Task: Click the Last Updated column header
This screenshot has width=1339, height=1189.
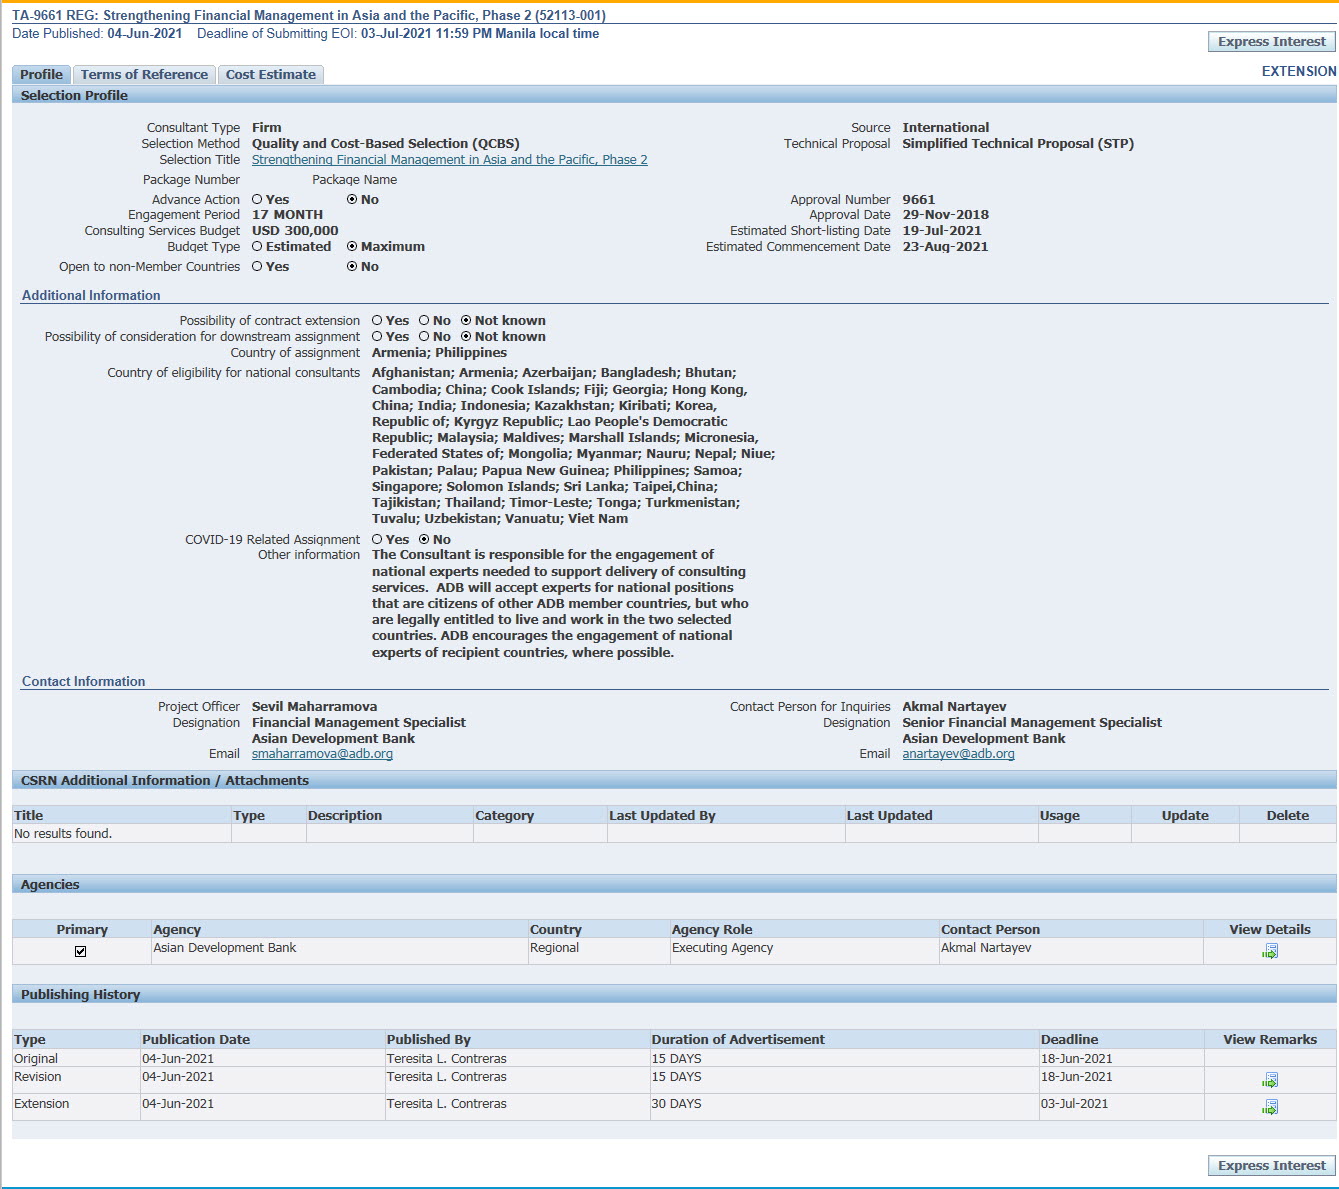Action: 889,815
